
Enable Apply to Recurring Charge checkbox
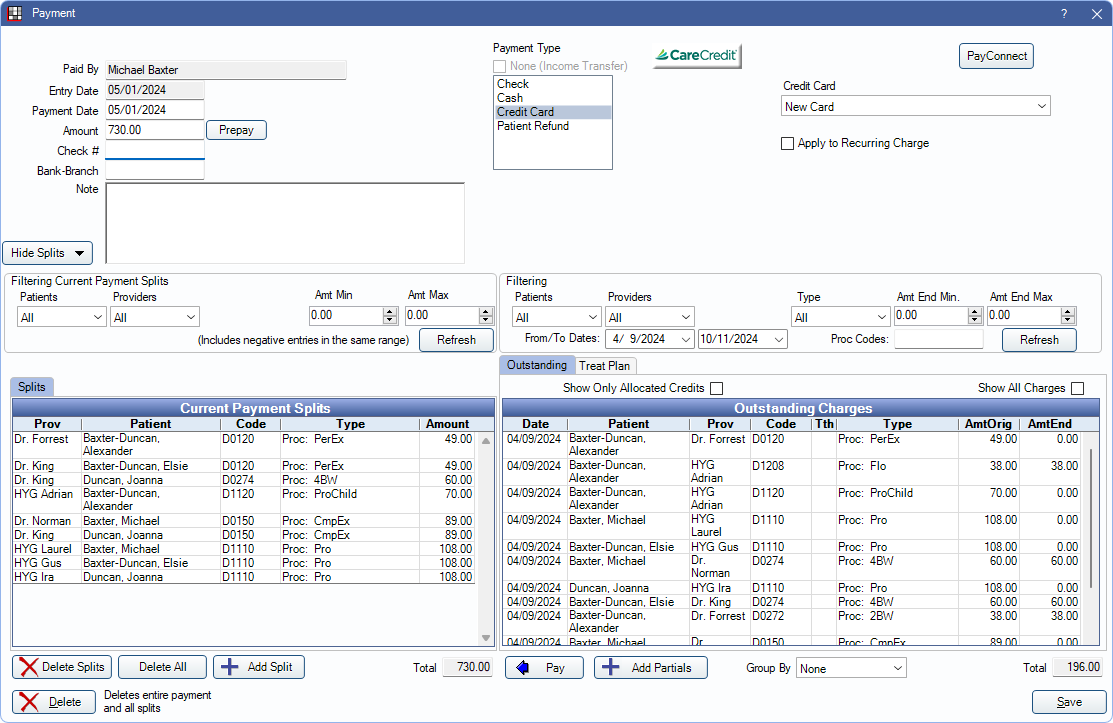pos(788,143)
